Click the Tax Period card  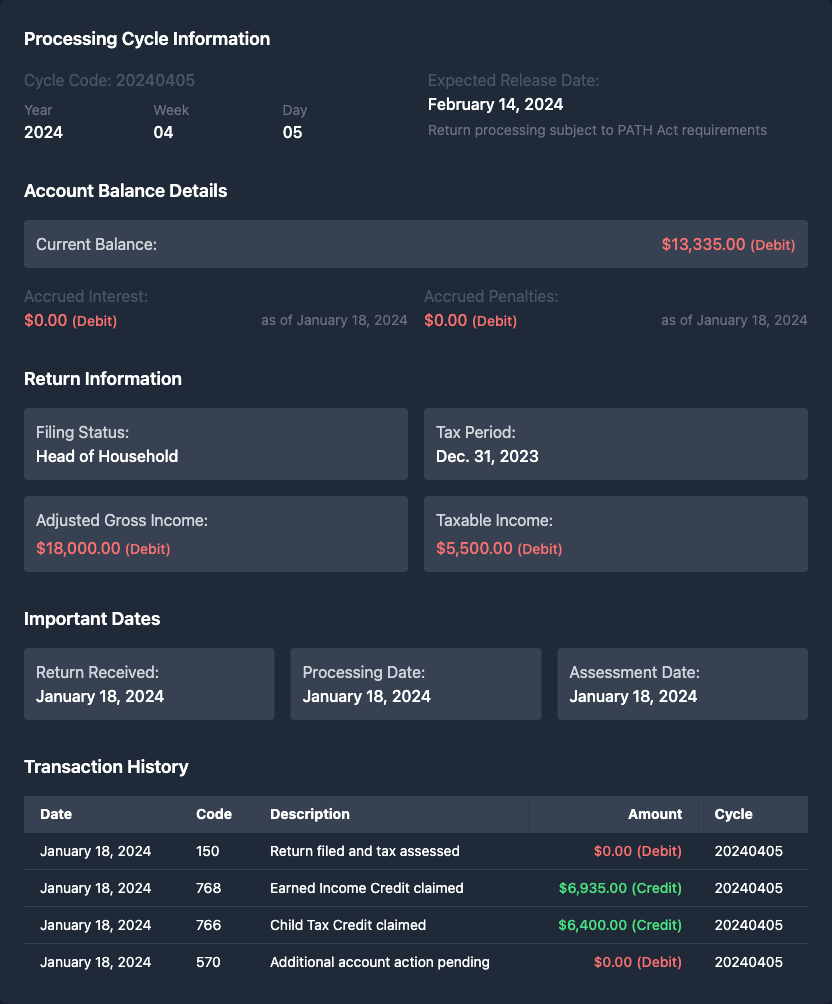(x=615, y=444)
